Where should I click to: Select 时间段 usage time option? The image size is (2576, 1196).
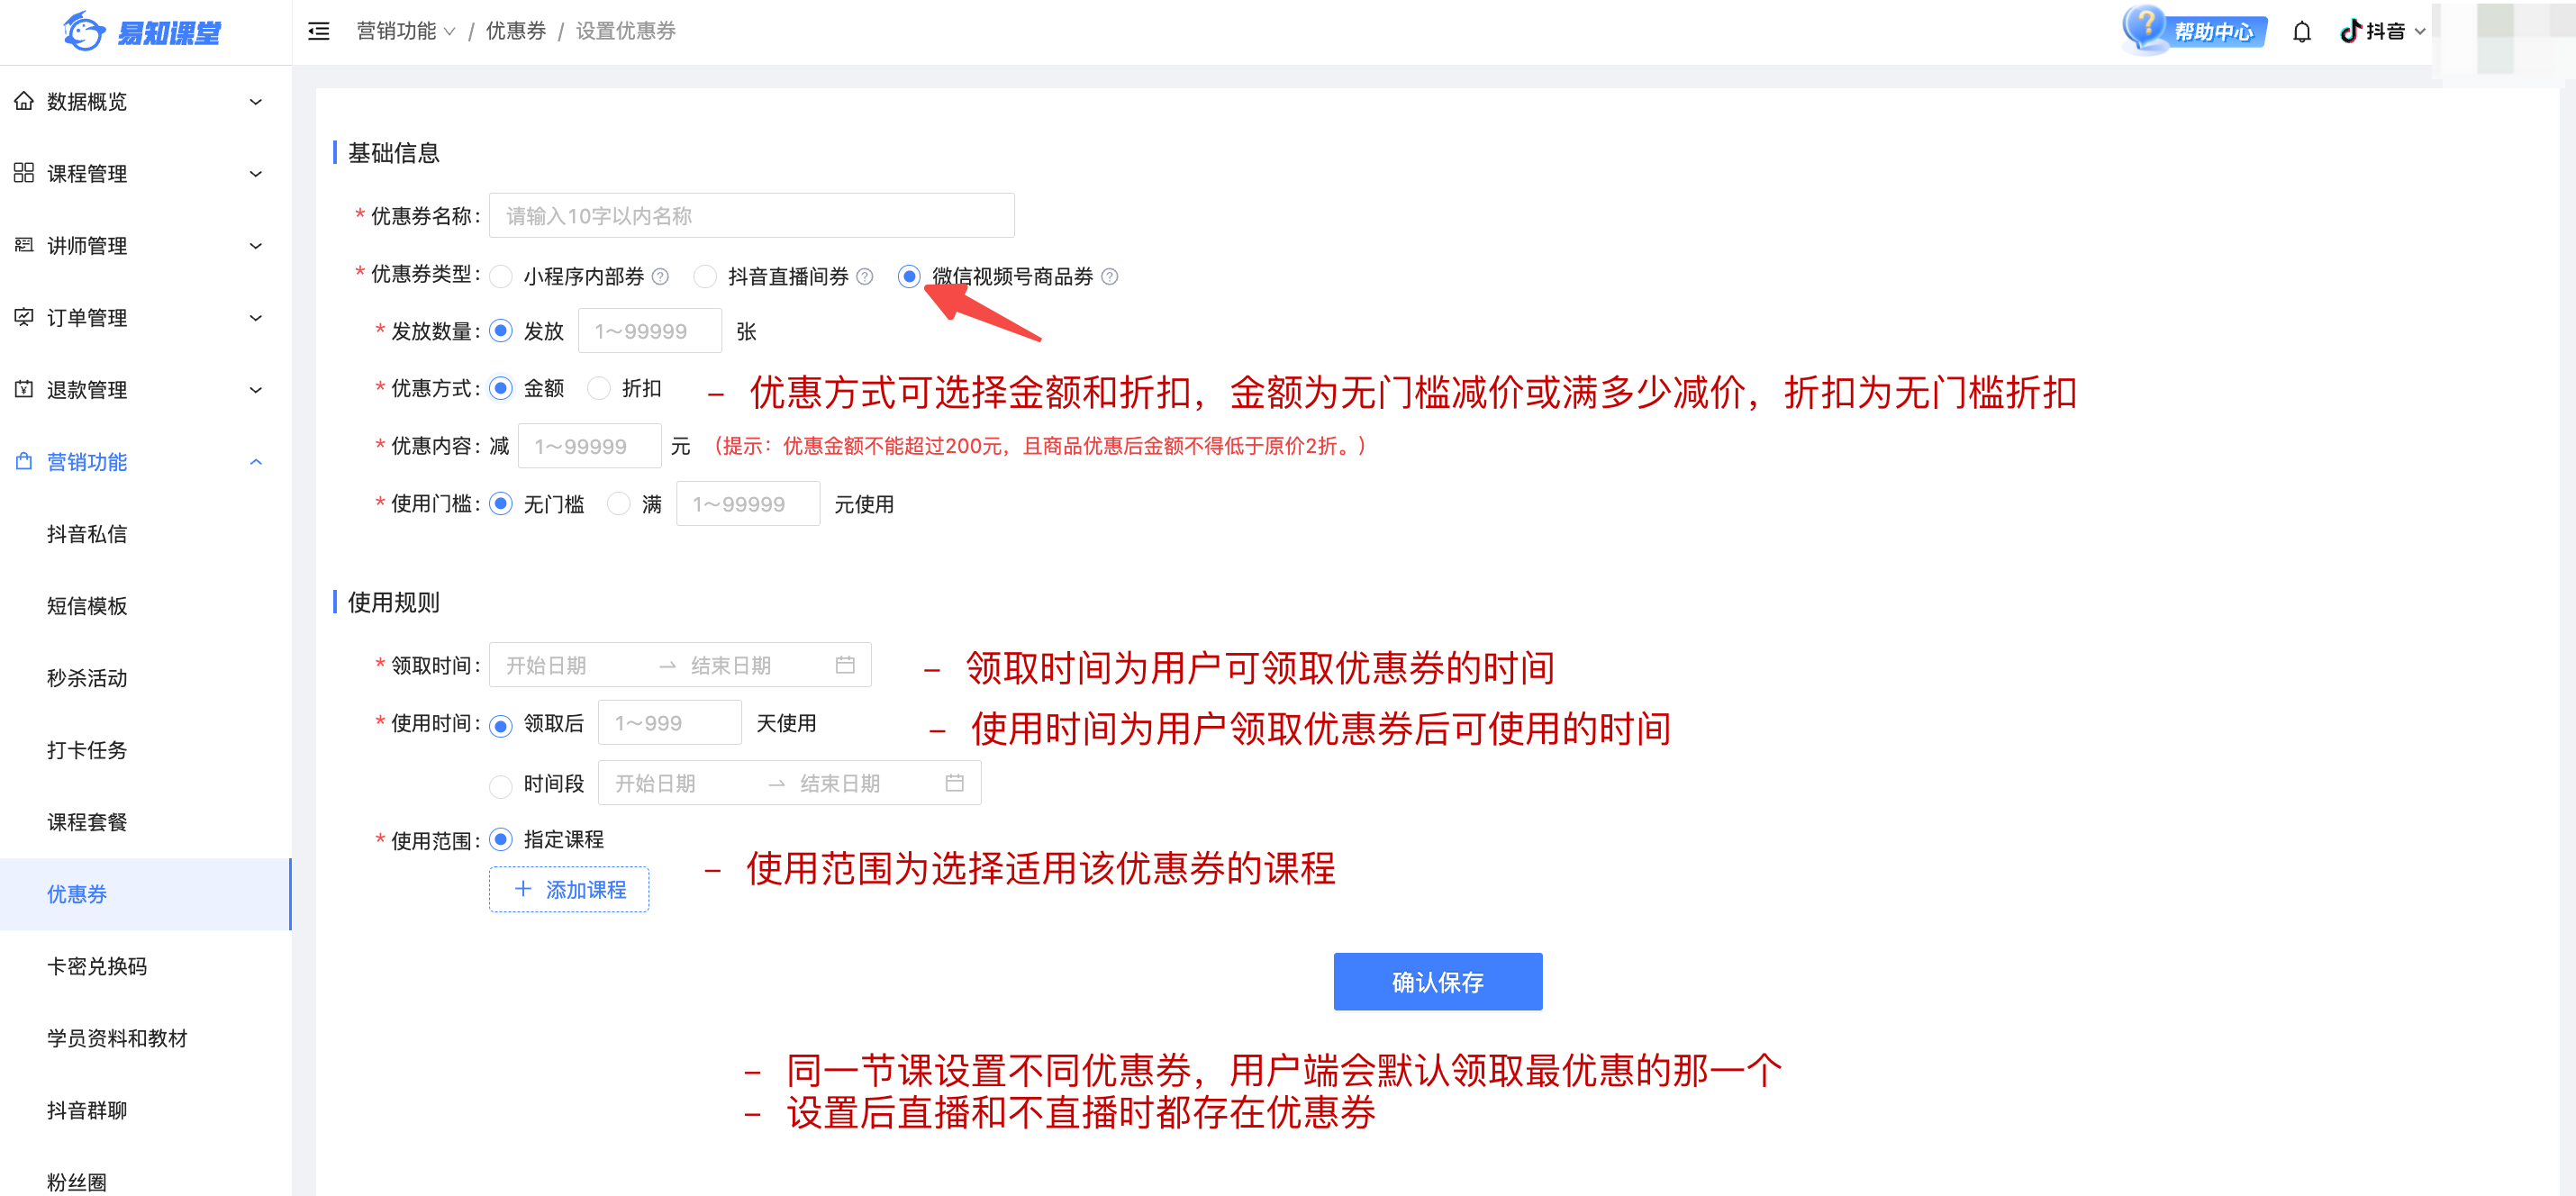tap(501, 786)
